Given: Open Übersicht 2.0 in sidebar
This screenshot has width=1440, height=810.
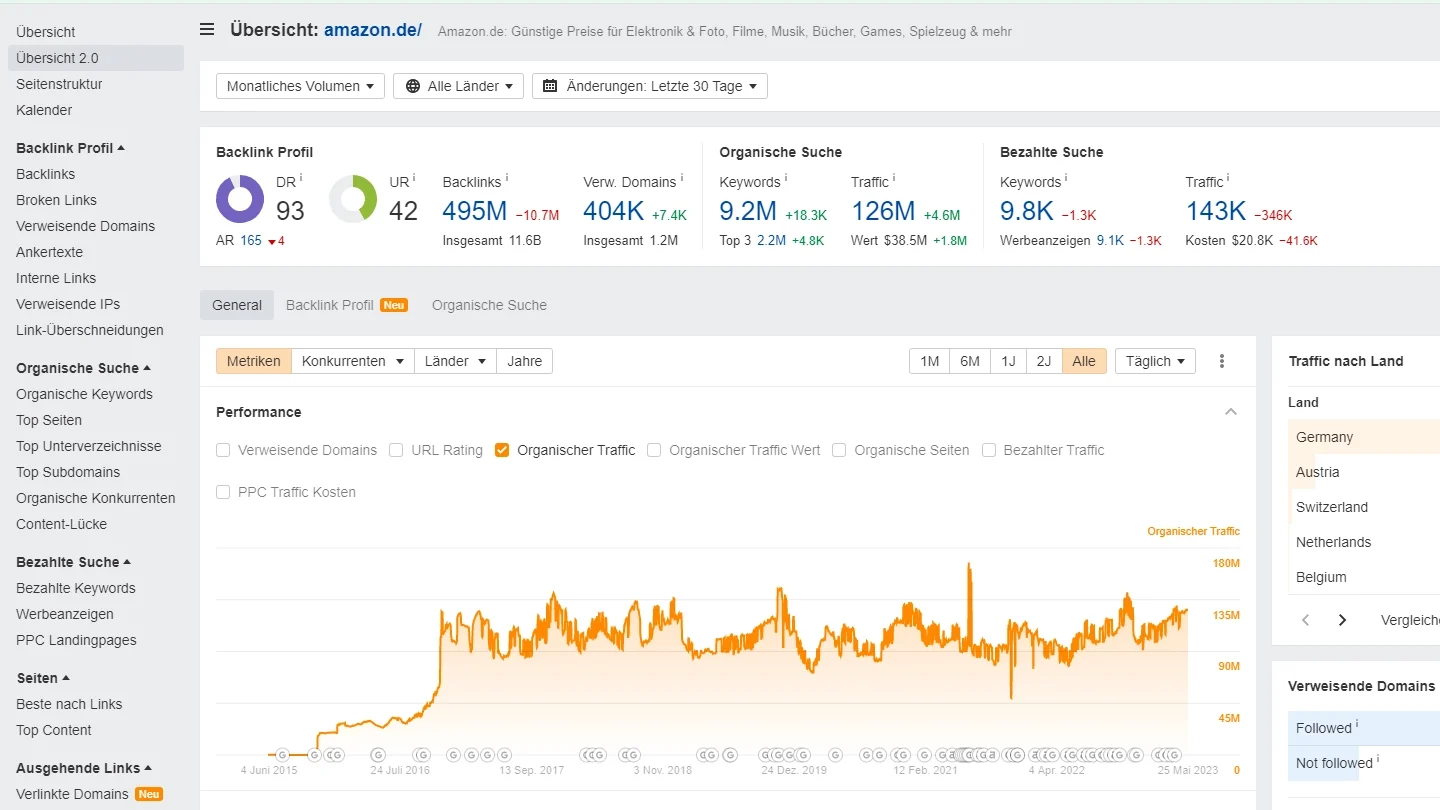Looking at the screenshot, I should click(x=96, y=58).
